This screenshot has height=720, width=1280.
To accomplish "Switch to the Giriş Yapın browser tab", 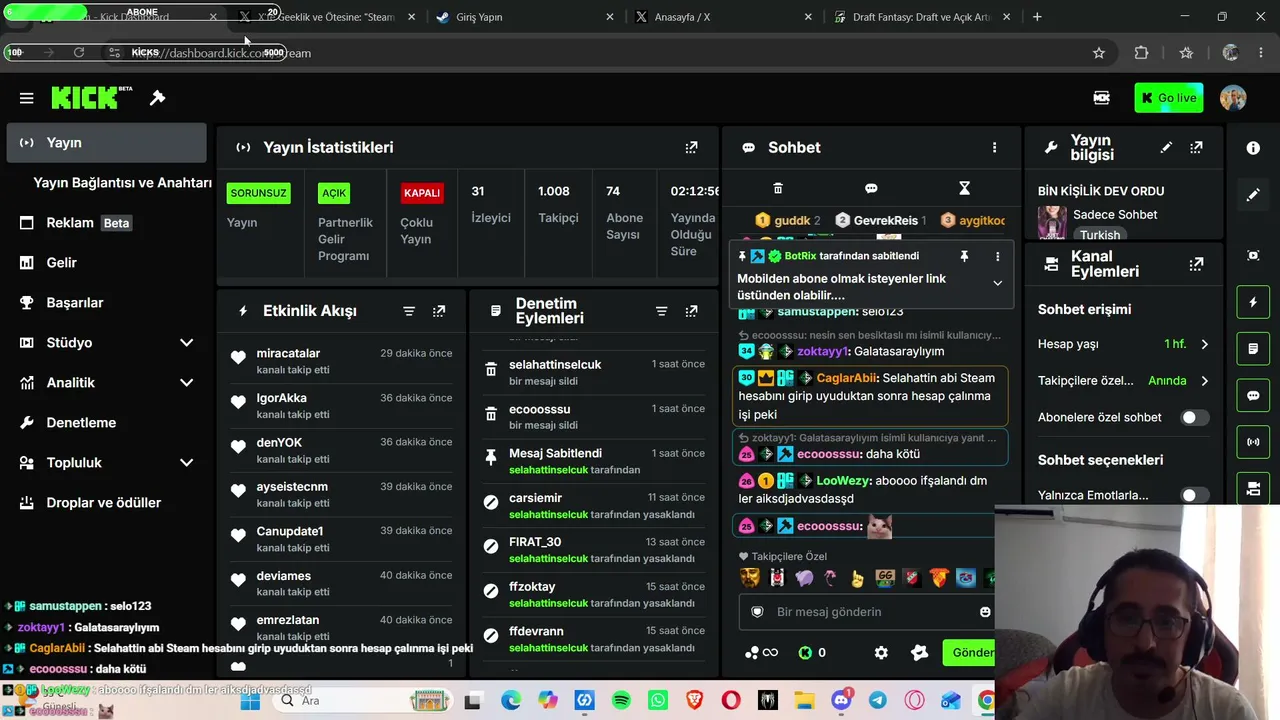I will pyautogui.click(x=523, y=17).
